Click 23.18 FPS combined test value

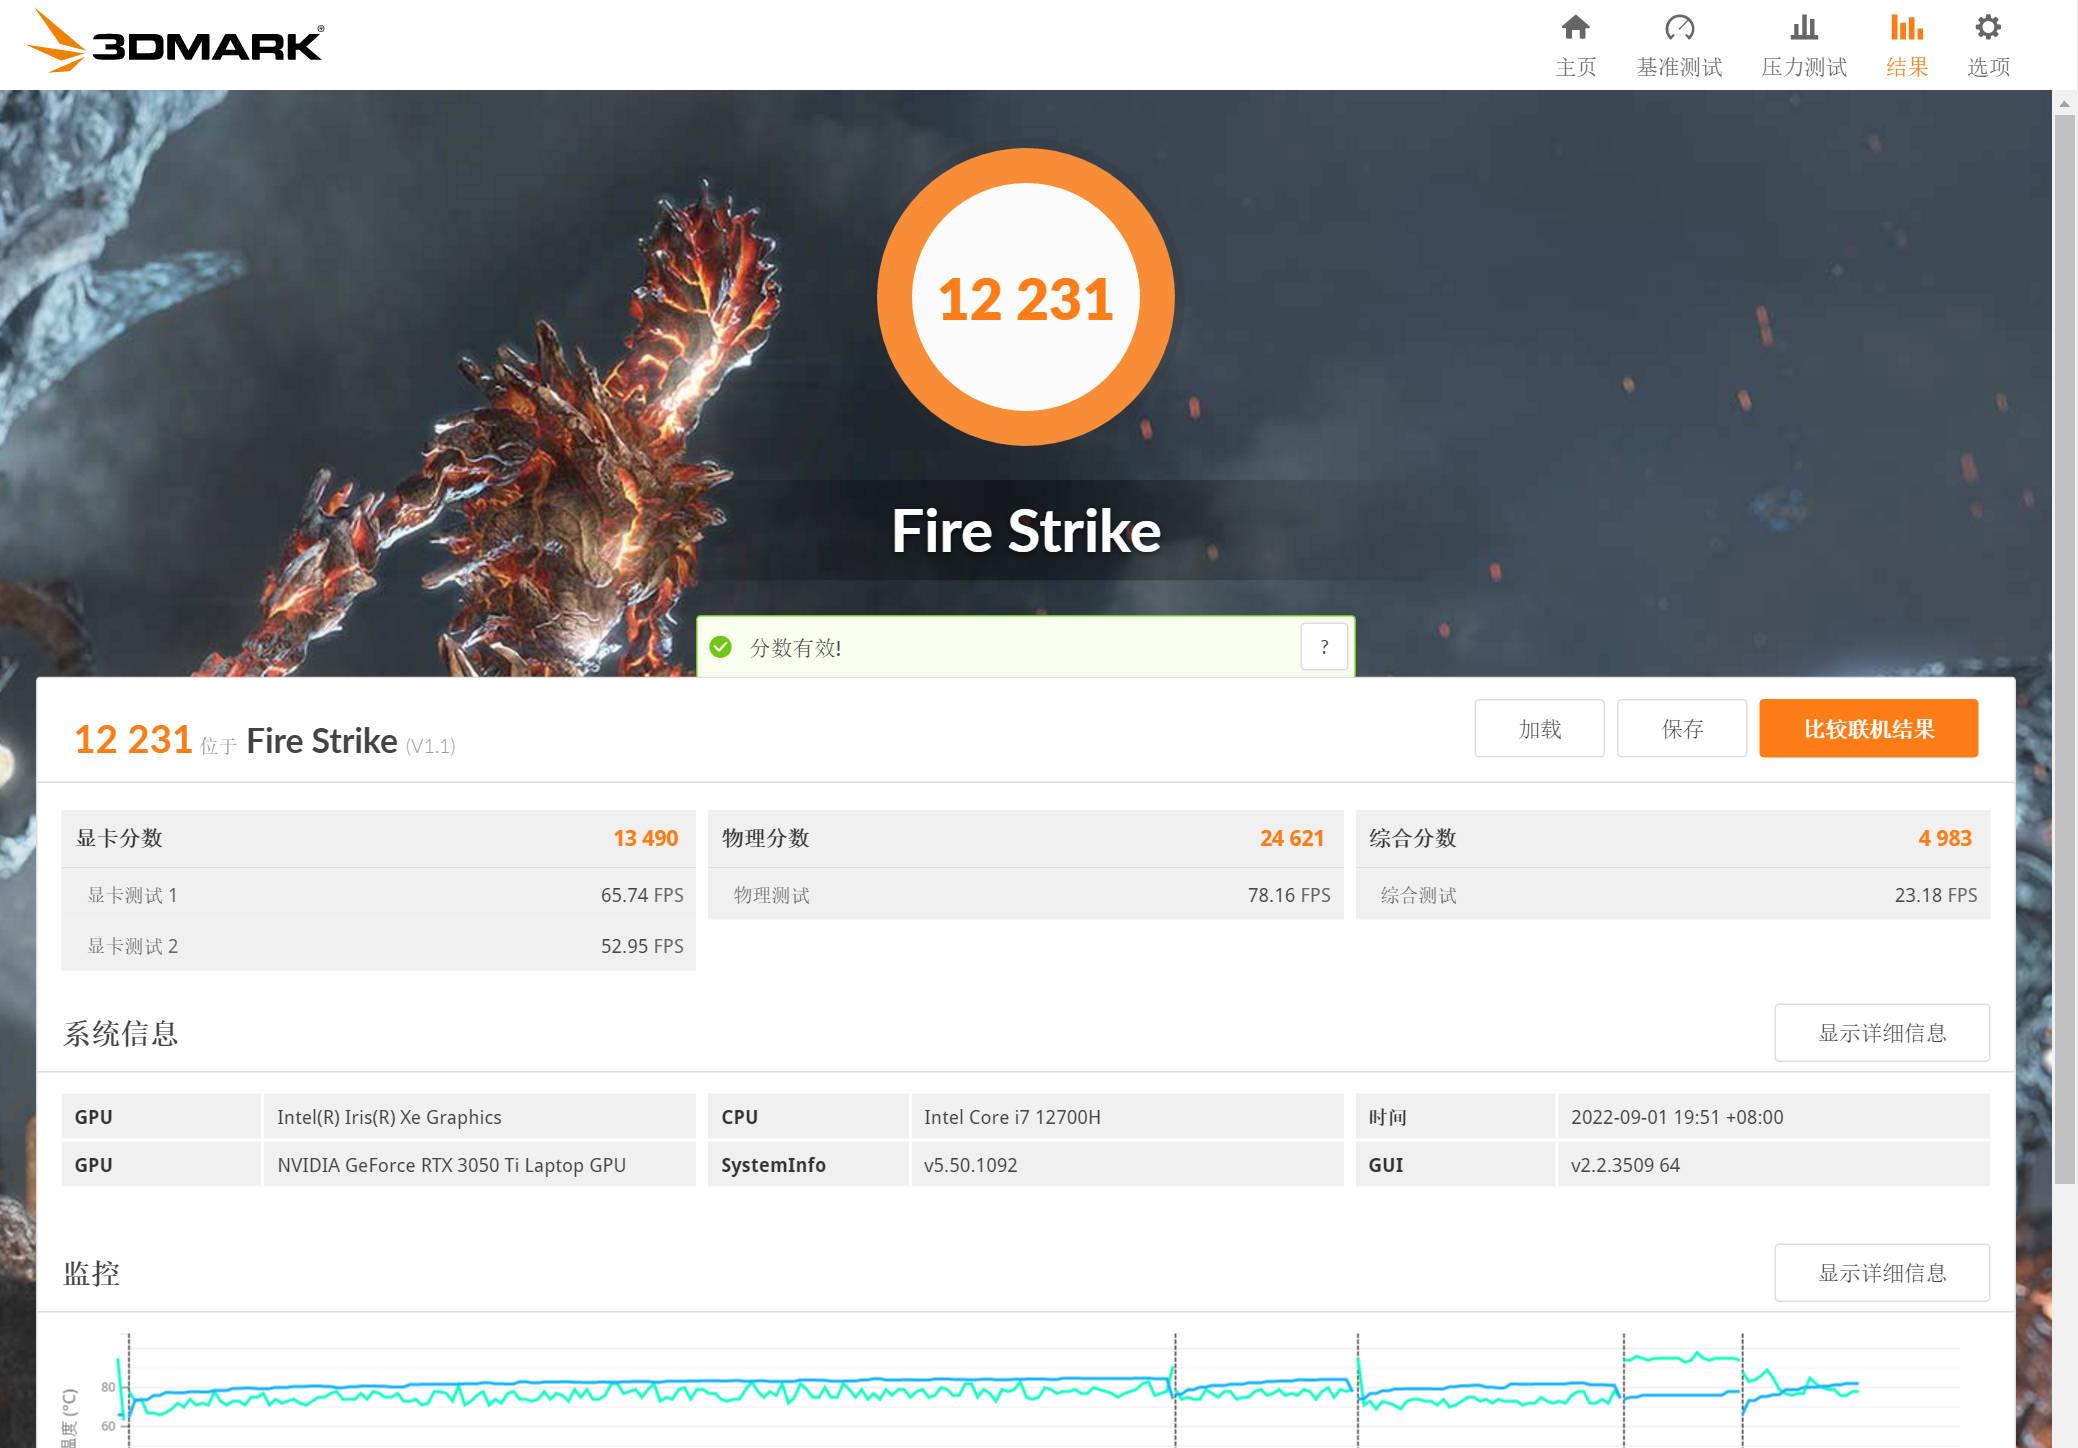[1936, 895]
